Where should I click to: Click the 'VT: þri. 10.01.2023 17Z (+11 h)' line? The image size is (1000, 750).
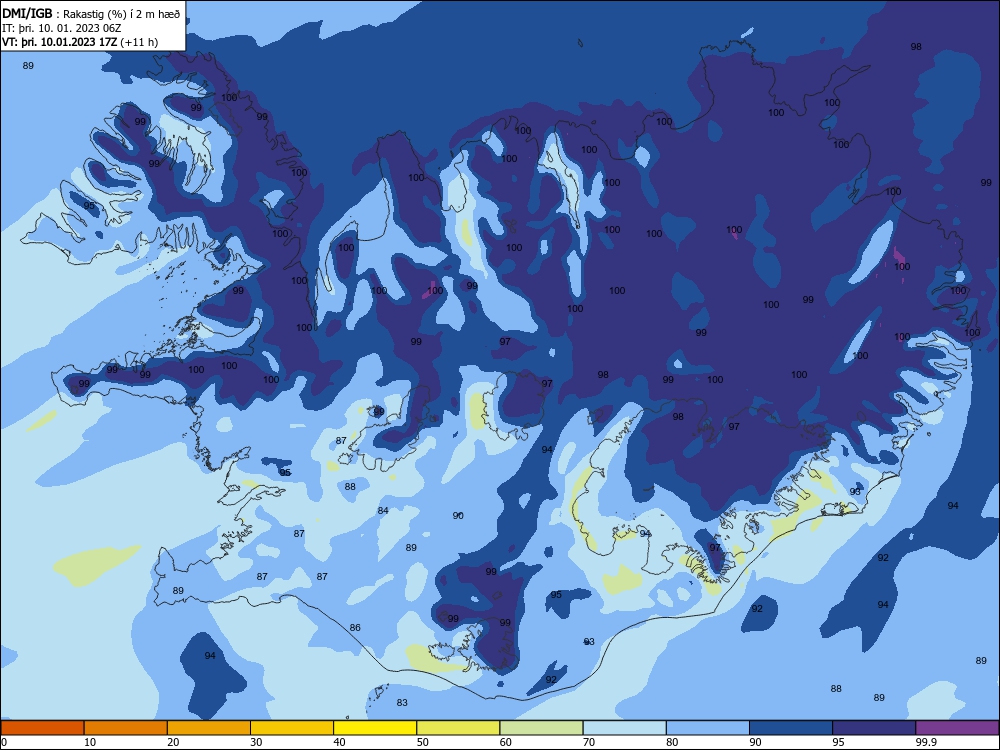click(80, 42)
